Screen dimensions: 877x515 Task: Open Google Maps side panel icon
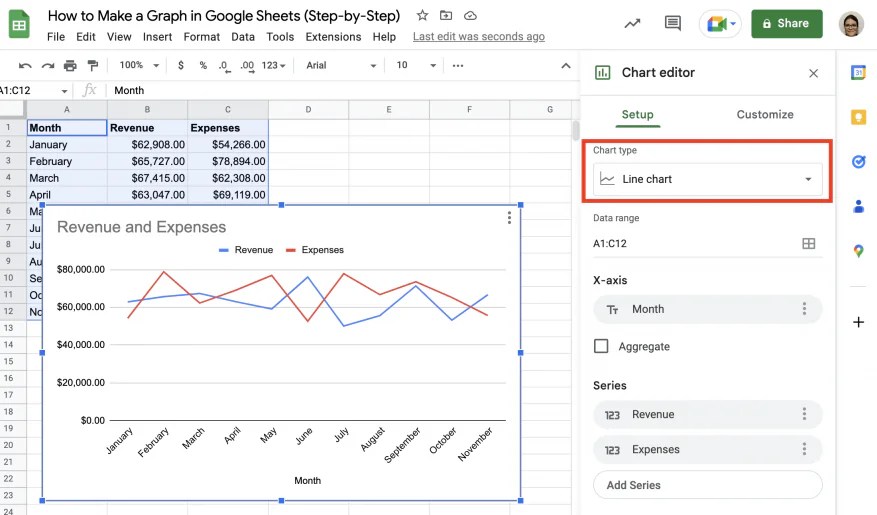(859, 251)
